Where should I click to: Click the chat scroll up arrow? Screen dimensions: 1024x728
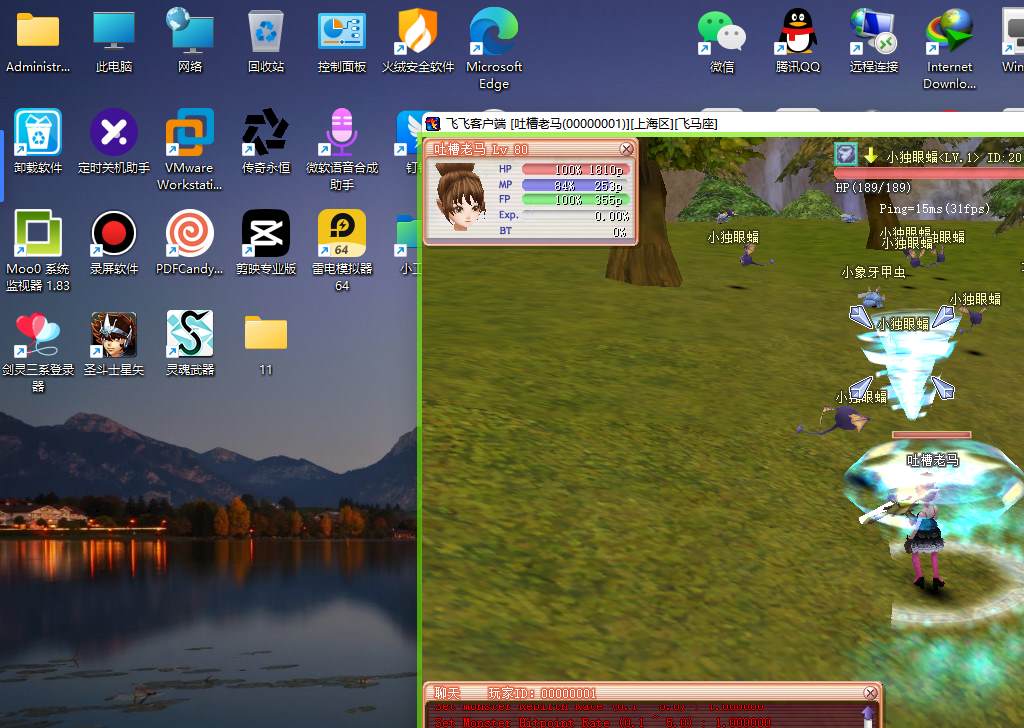click(868, 714)
